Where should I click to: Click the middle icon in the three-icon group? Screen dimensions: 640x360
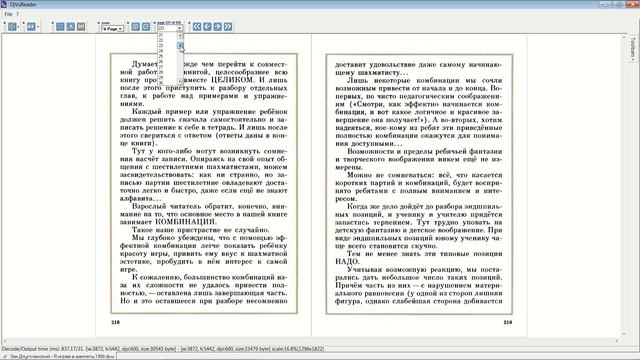tap(71, 27)
